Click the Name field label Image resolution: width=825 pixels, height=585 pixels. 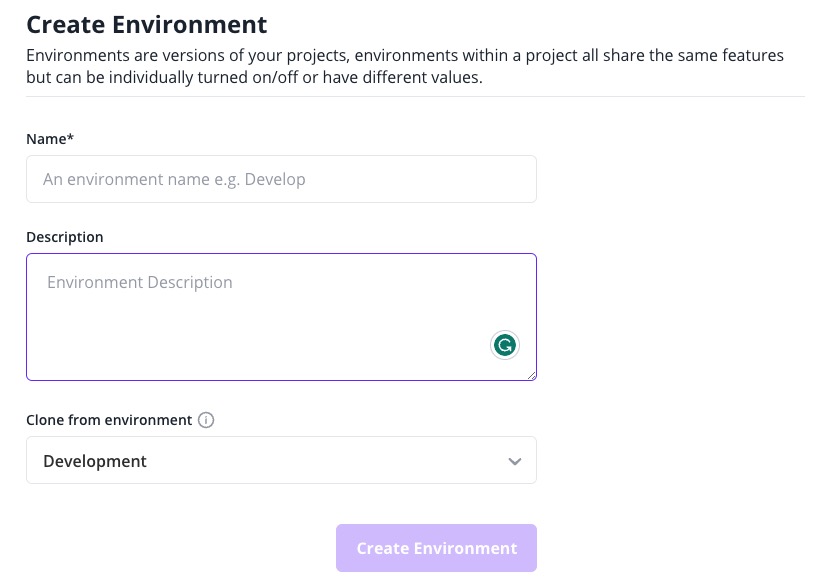46,139
